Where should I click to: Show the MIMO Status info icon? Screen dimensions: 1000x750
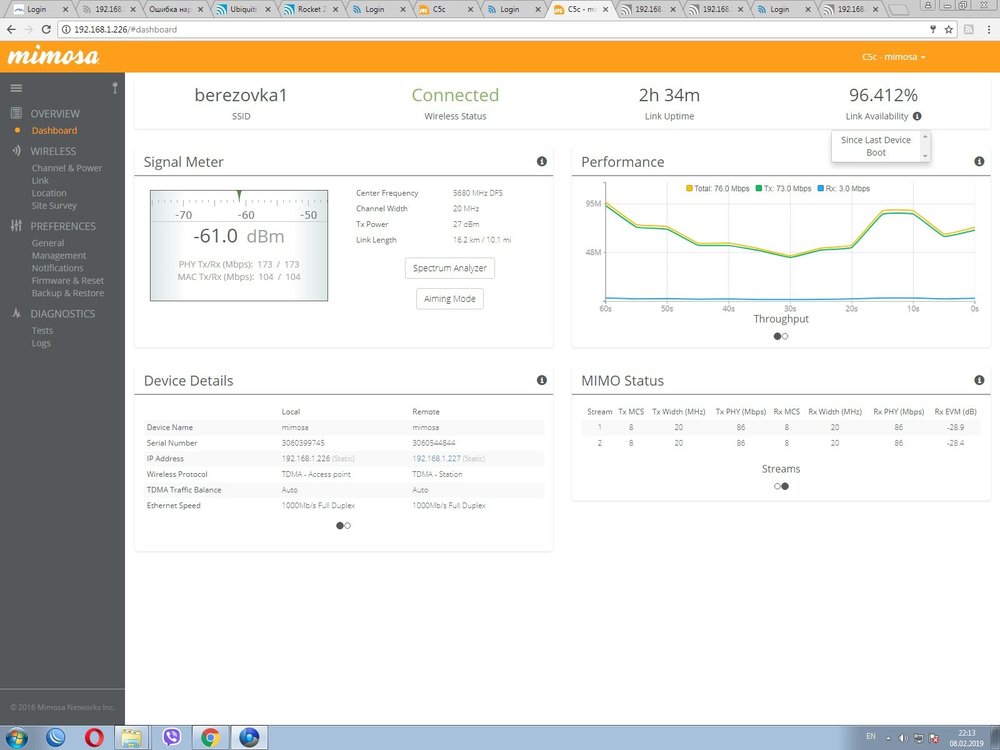pos(979,380)
